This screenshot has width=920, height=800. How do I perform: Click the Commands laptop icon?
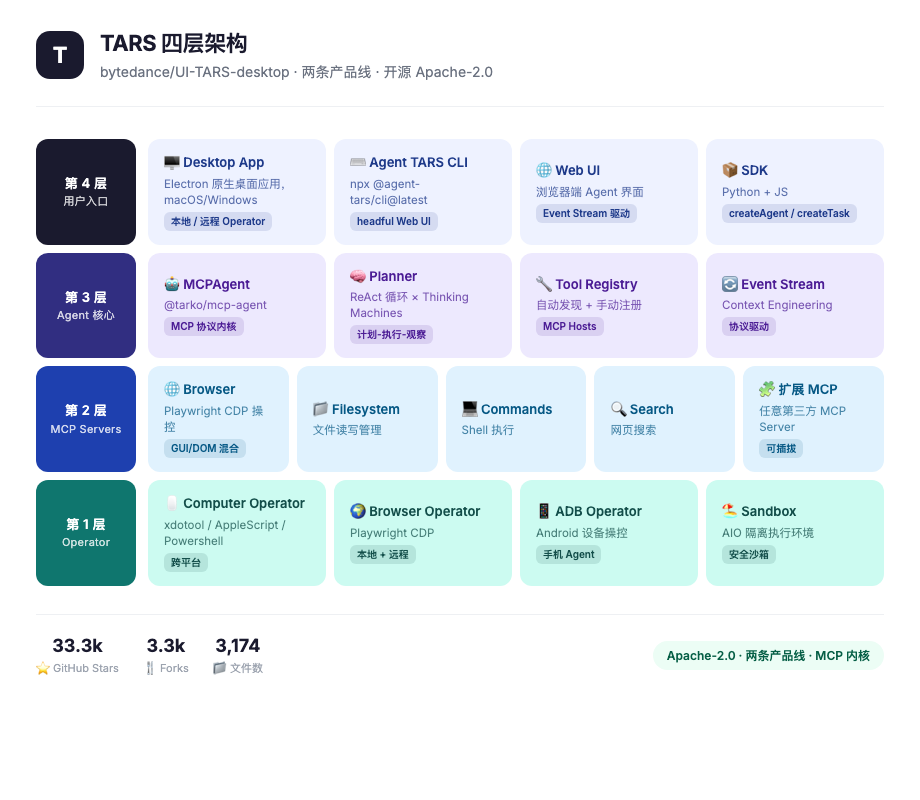coord(469,409)
